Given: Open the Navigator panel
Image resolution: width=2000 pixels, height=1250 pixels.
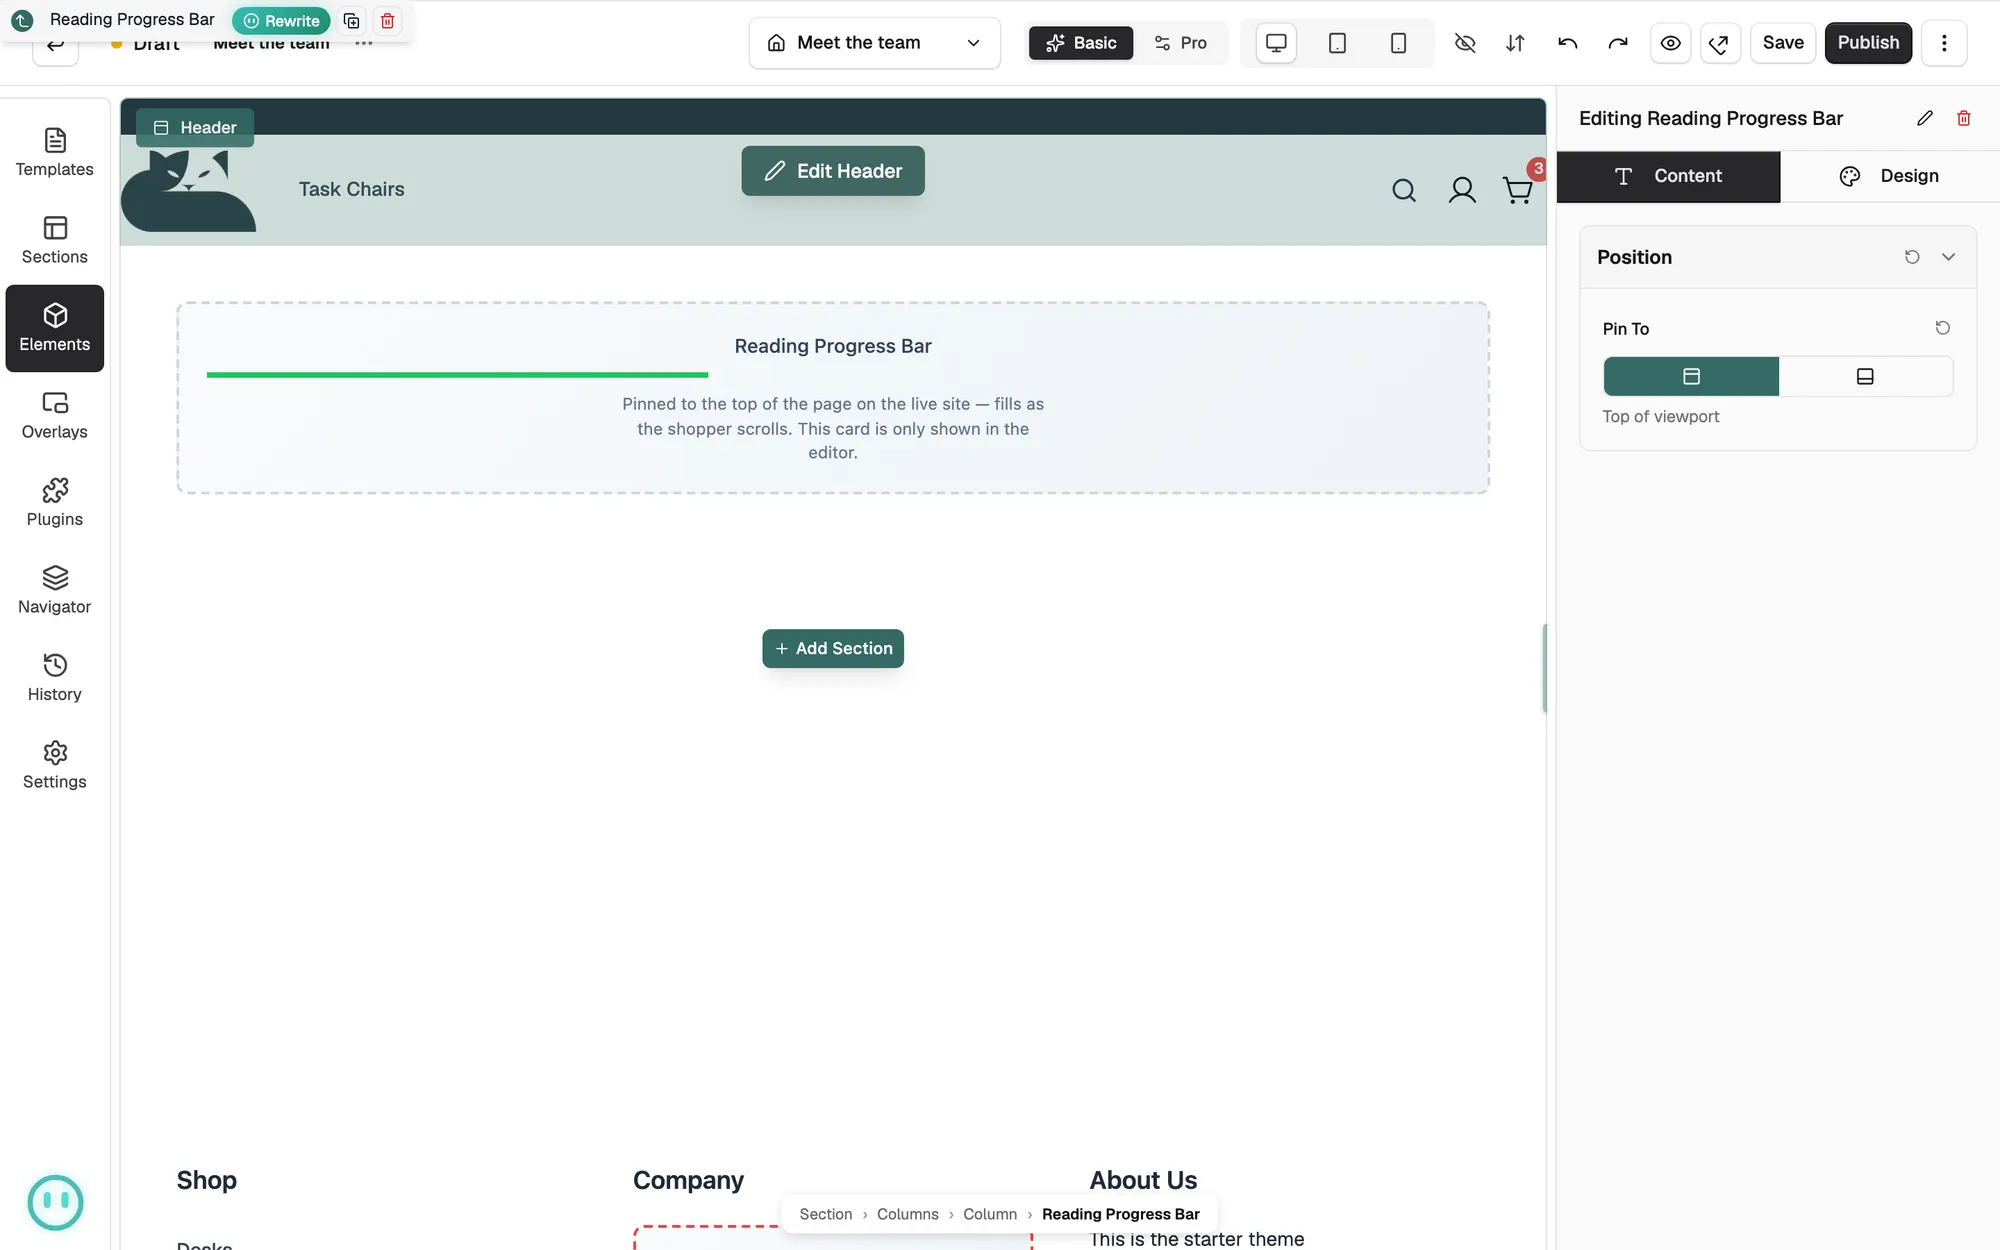Looking at the screenshot, I should [55, 591].
